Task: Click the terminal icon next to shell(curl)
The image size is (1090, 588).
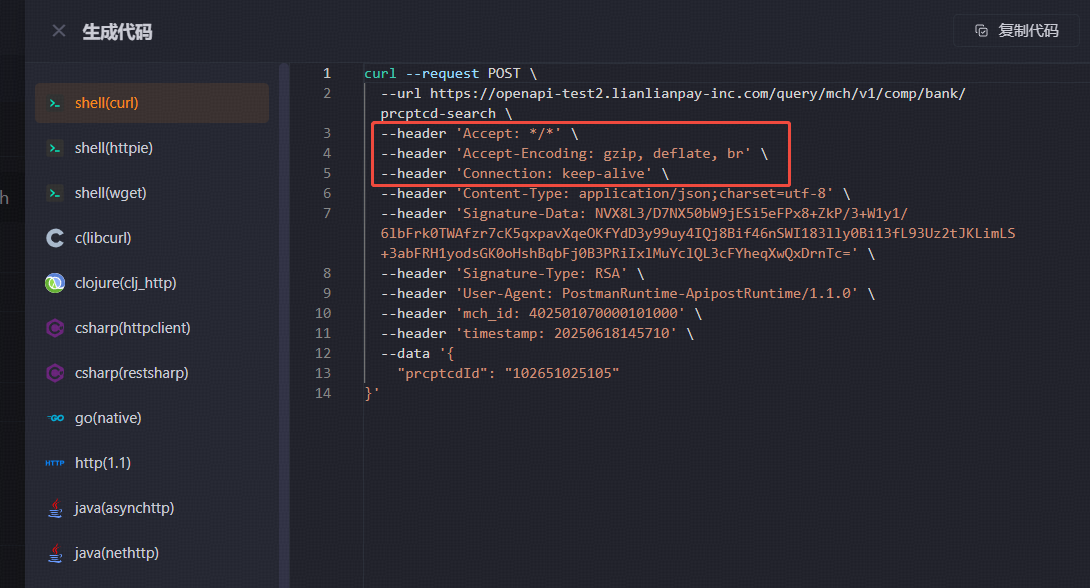Action: point(55,103)
